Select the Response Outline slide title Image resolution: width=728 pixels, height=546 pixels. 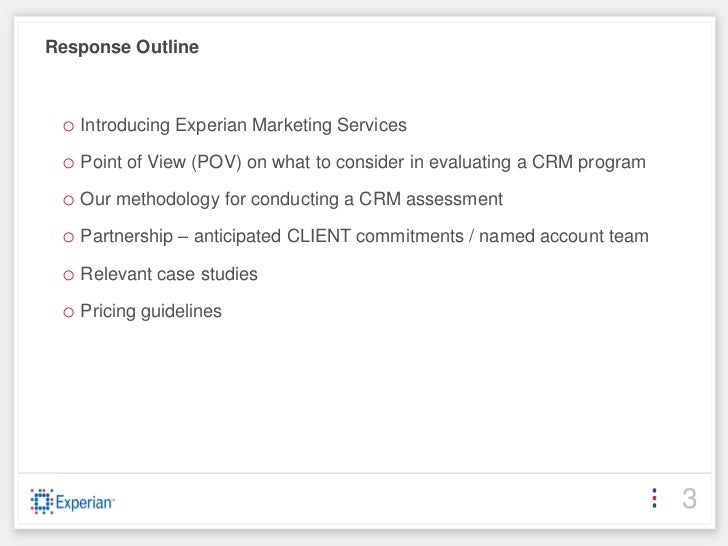(122, 47)
